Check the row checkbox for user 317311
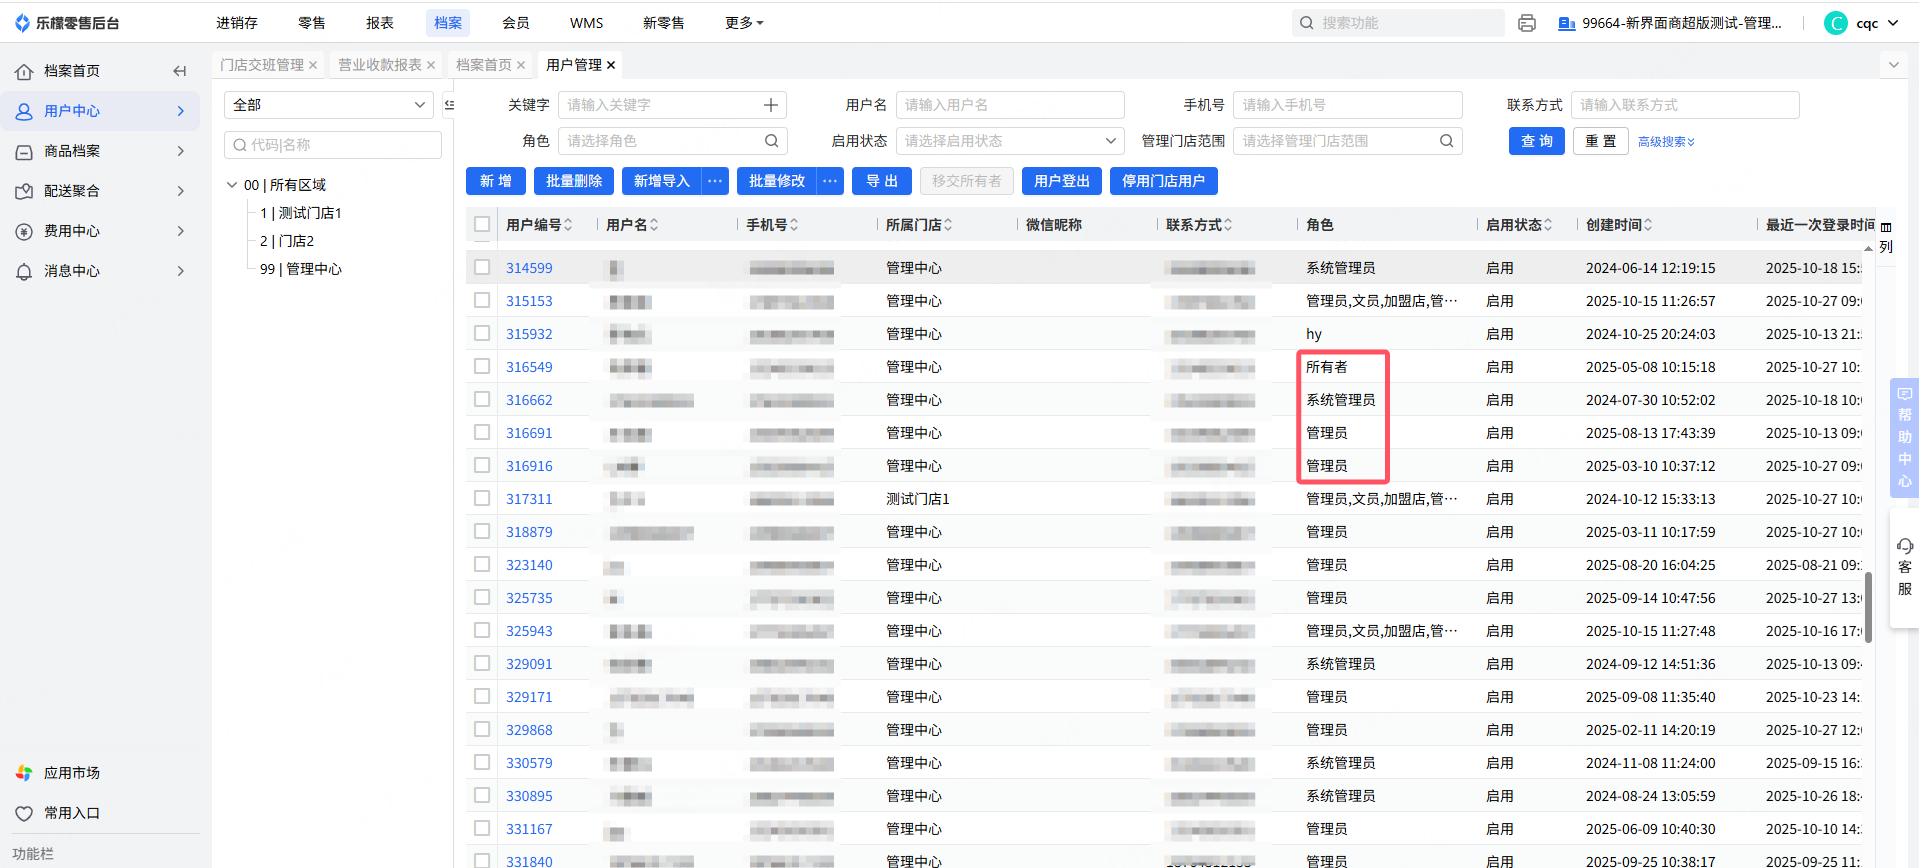 tap(482, 499)
